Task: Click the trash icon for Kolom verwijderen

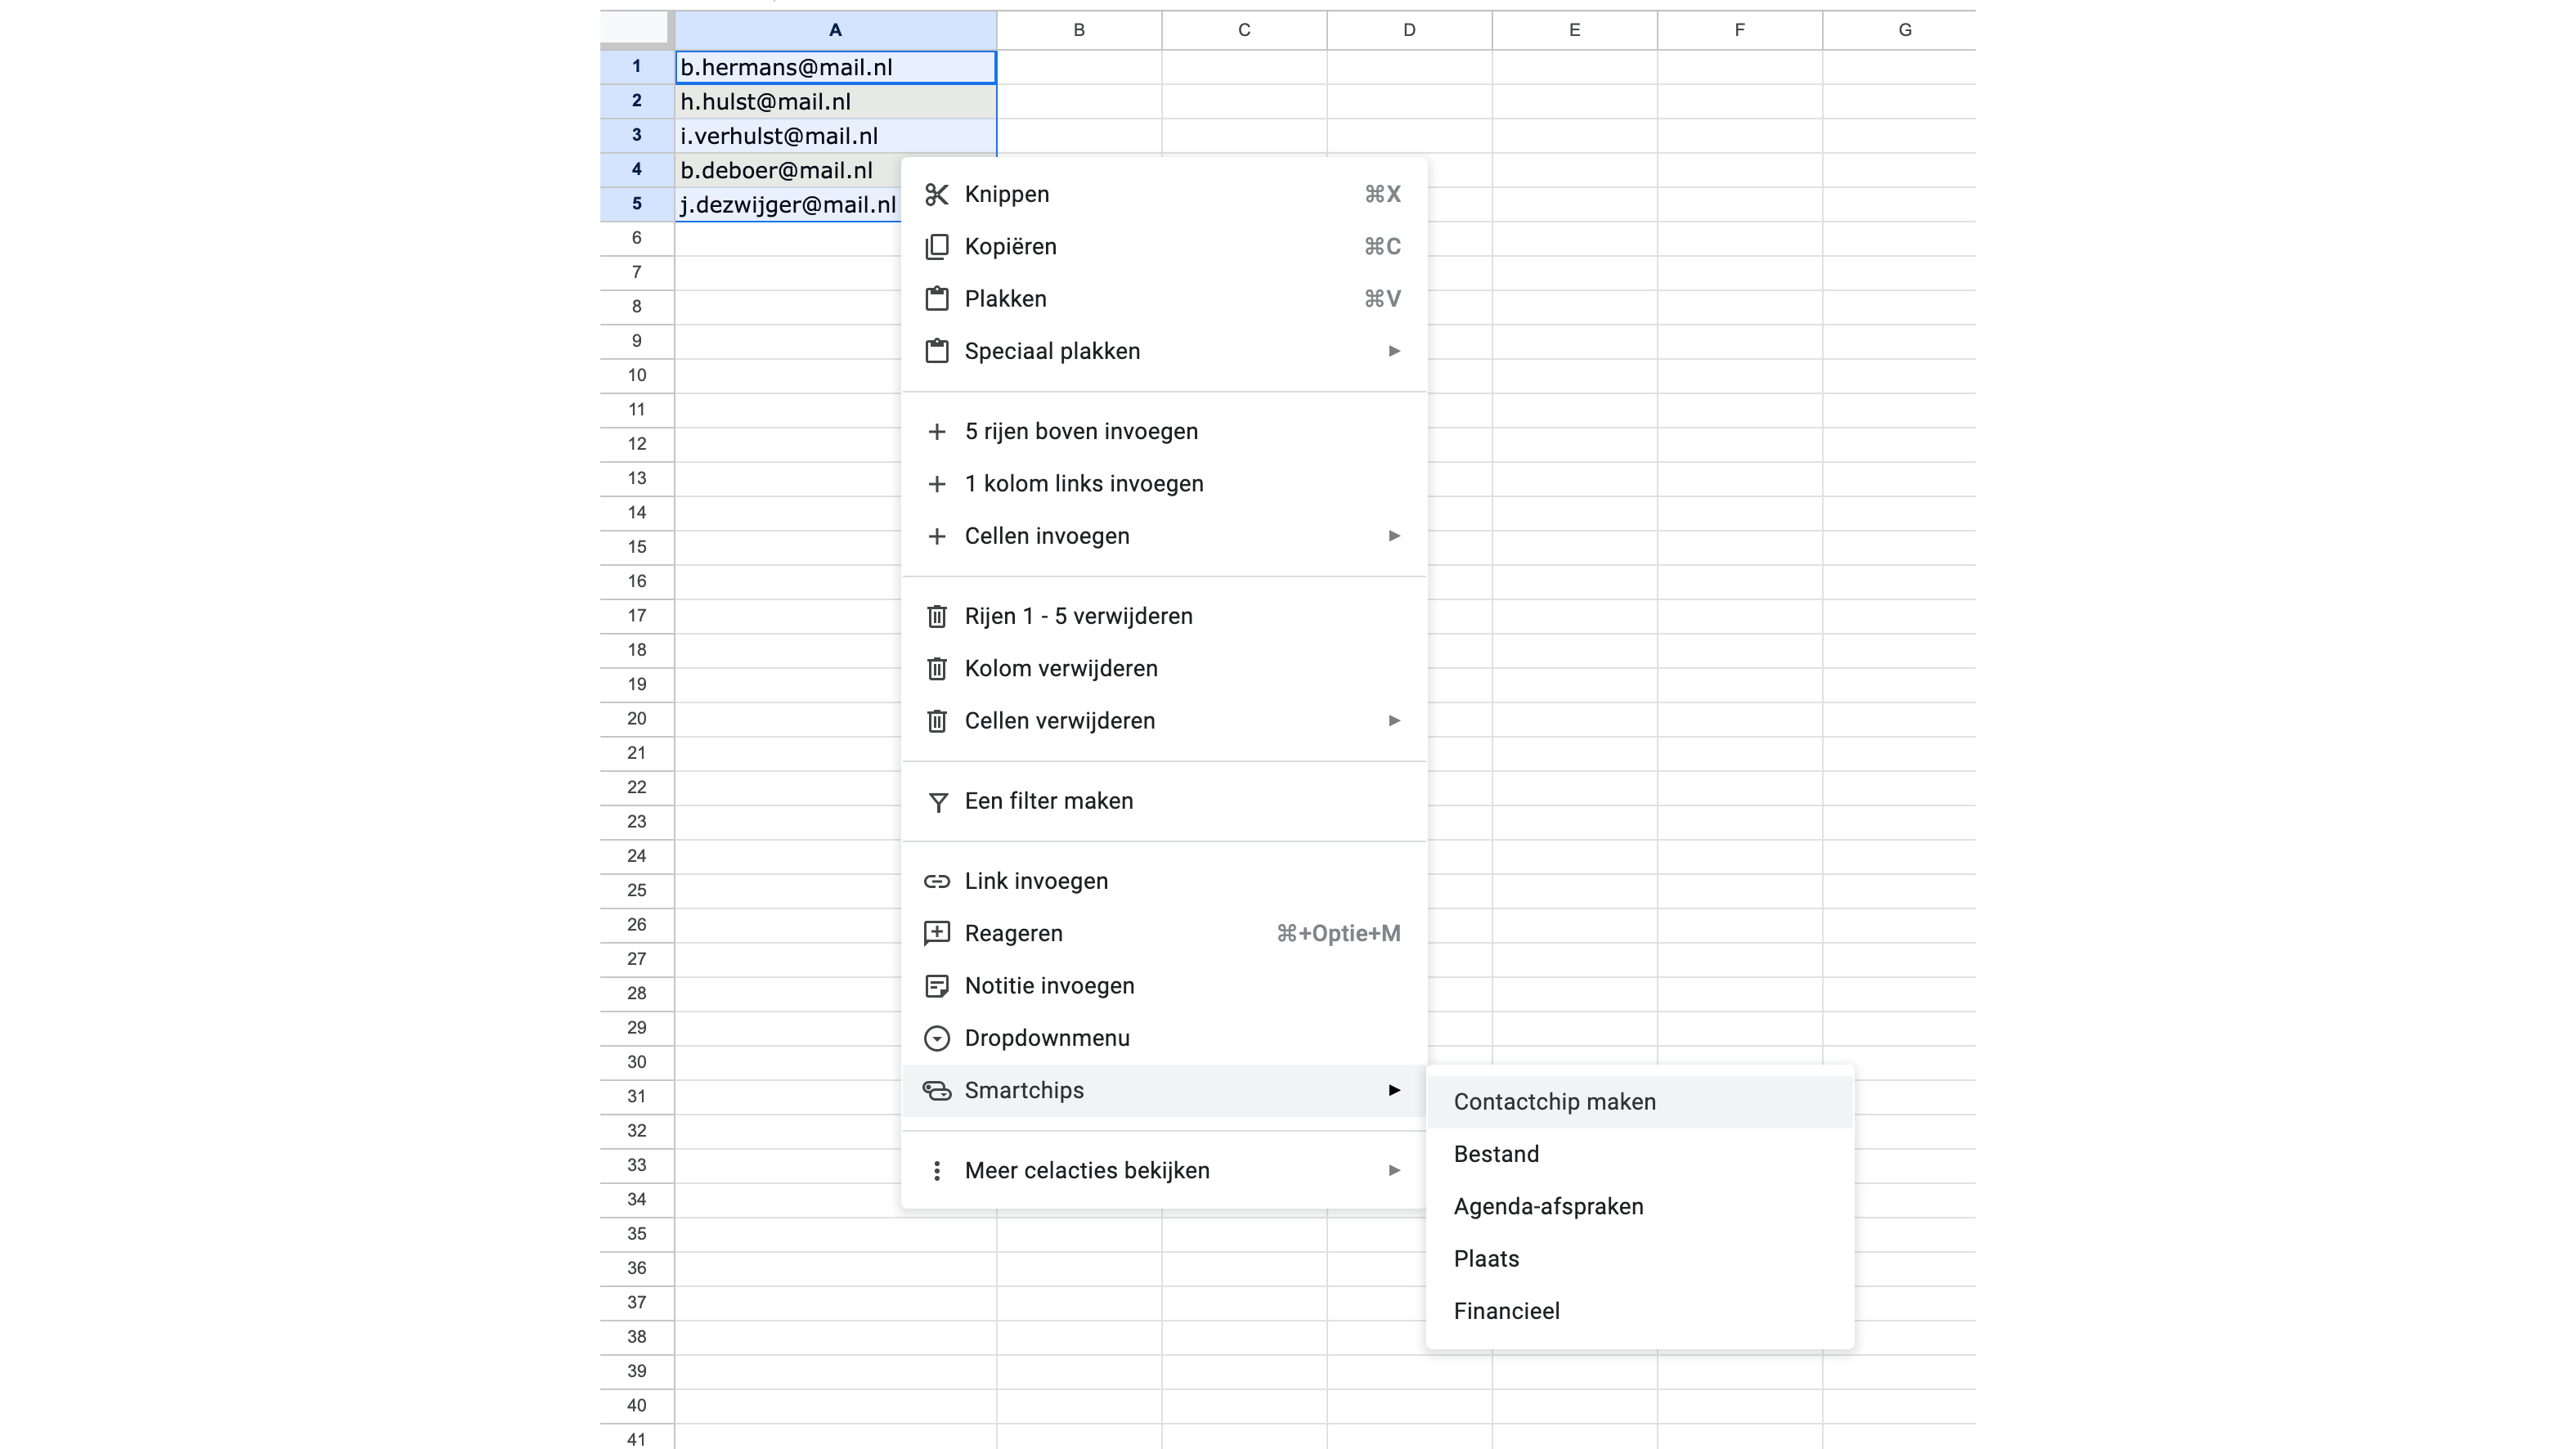Action: [936, 669]
